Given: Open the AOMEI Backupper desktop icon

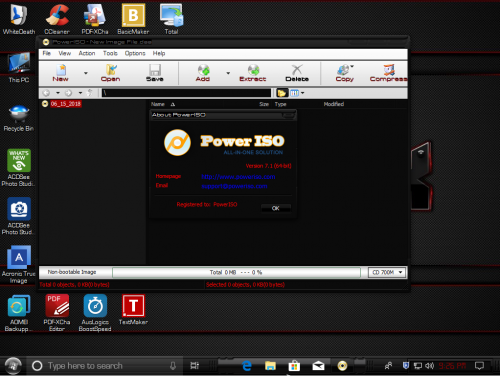Looking at the screenshot, I should pos(19,313).
